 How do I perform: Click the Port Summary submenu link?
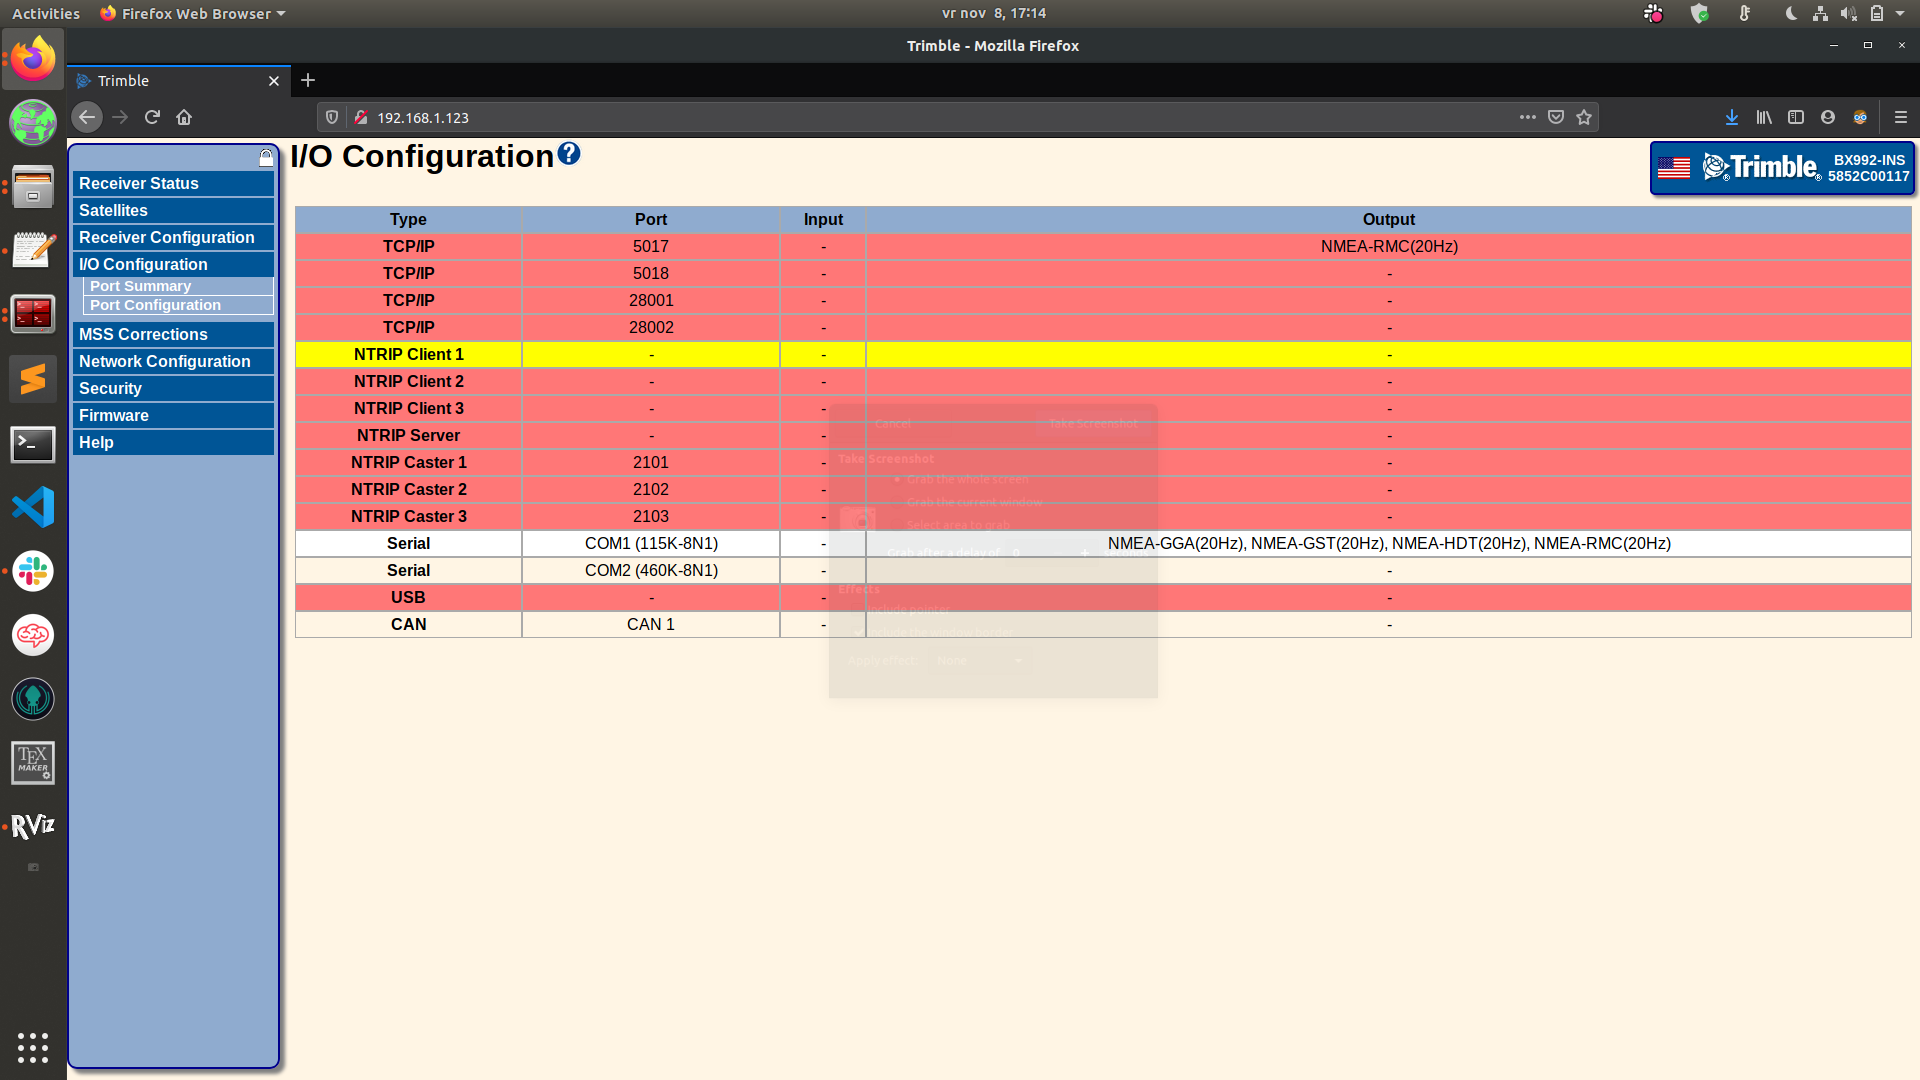click(141, 286)
